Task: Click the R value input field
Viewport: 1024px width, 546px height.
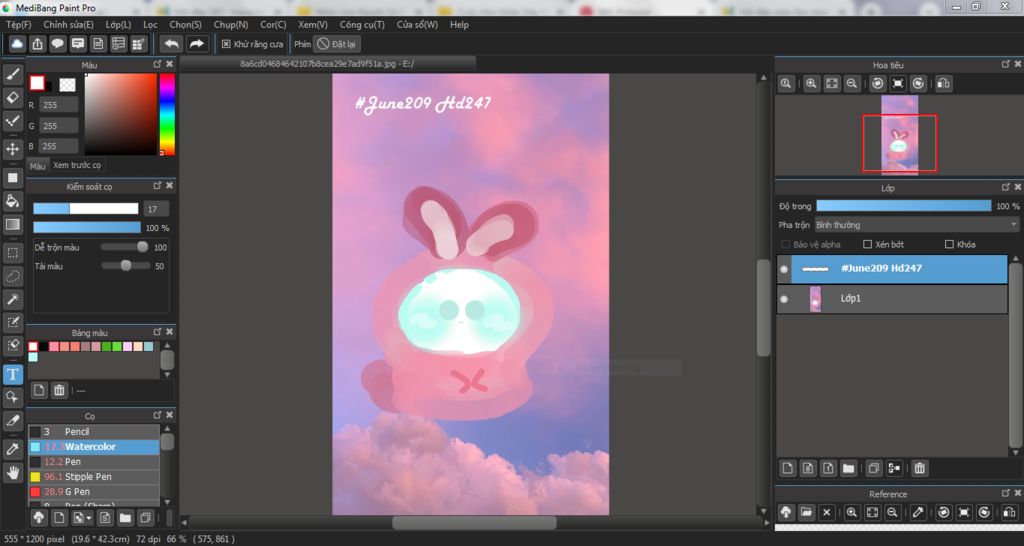Action: pyautogui.click(x=58, y=104)
